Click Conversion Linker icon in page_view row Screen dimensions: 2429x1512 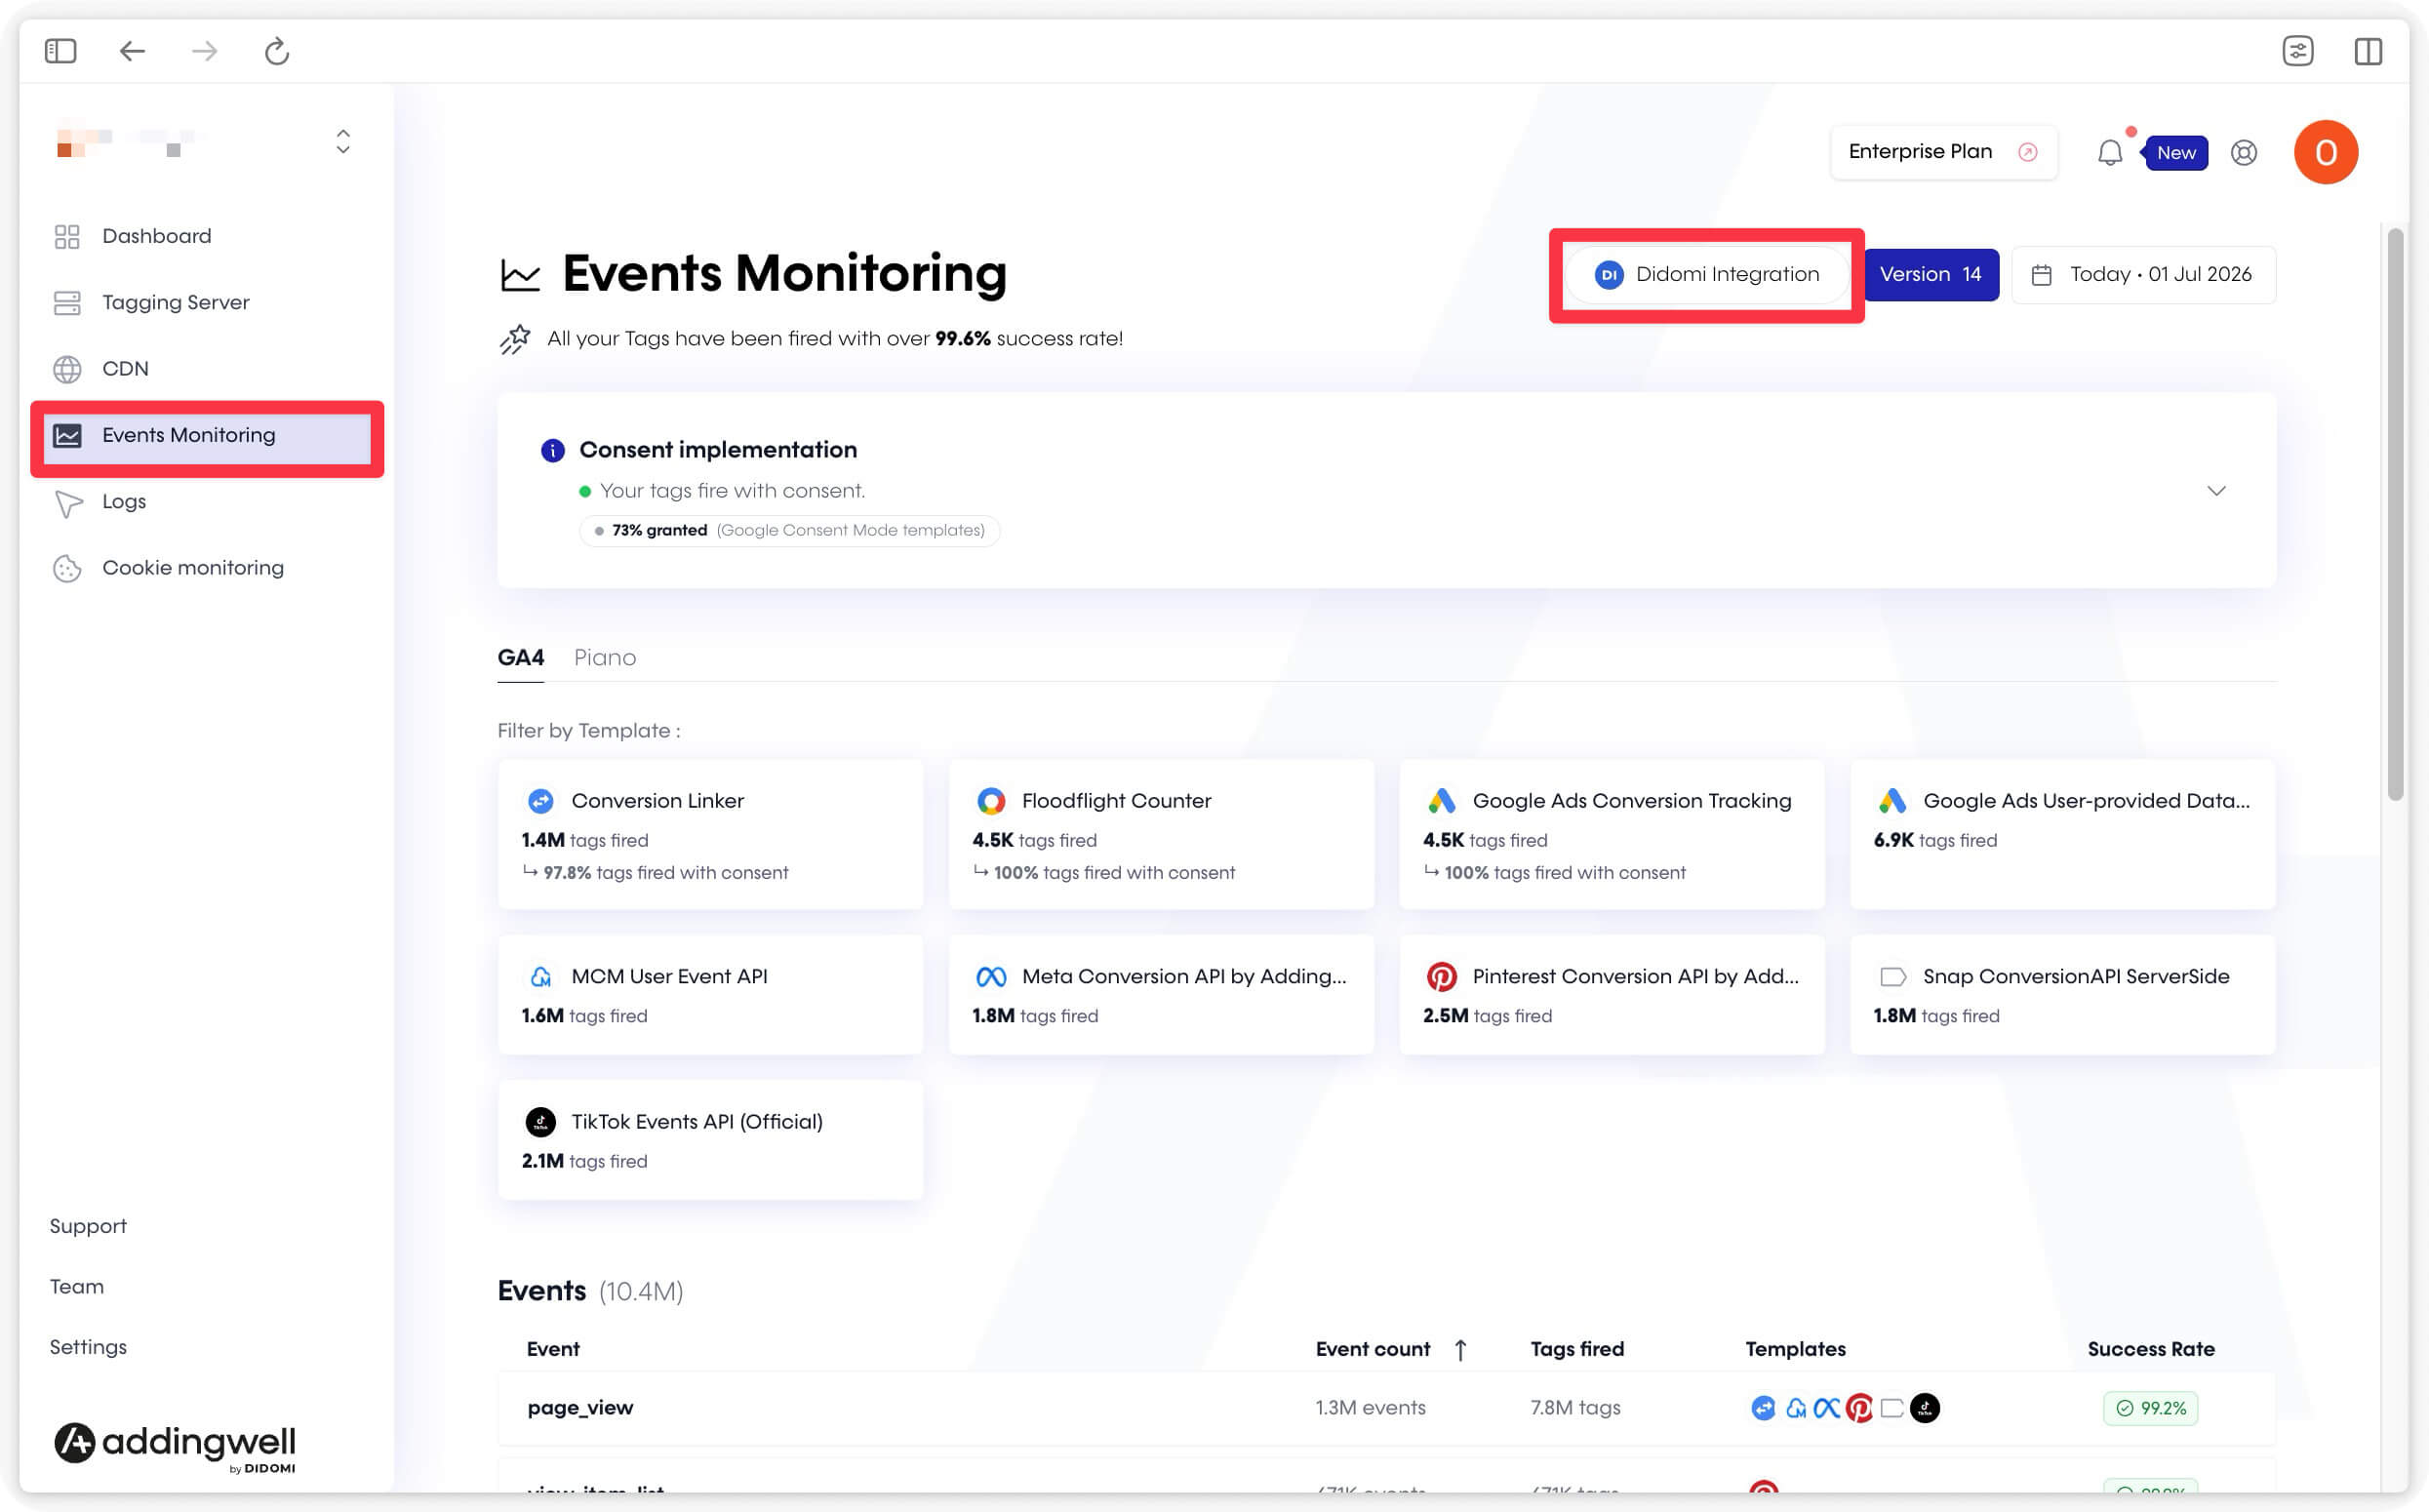1762,1408
